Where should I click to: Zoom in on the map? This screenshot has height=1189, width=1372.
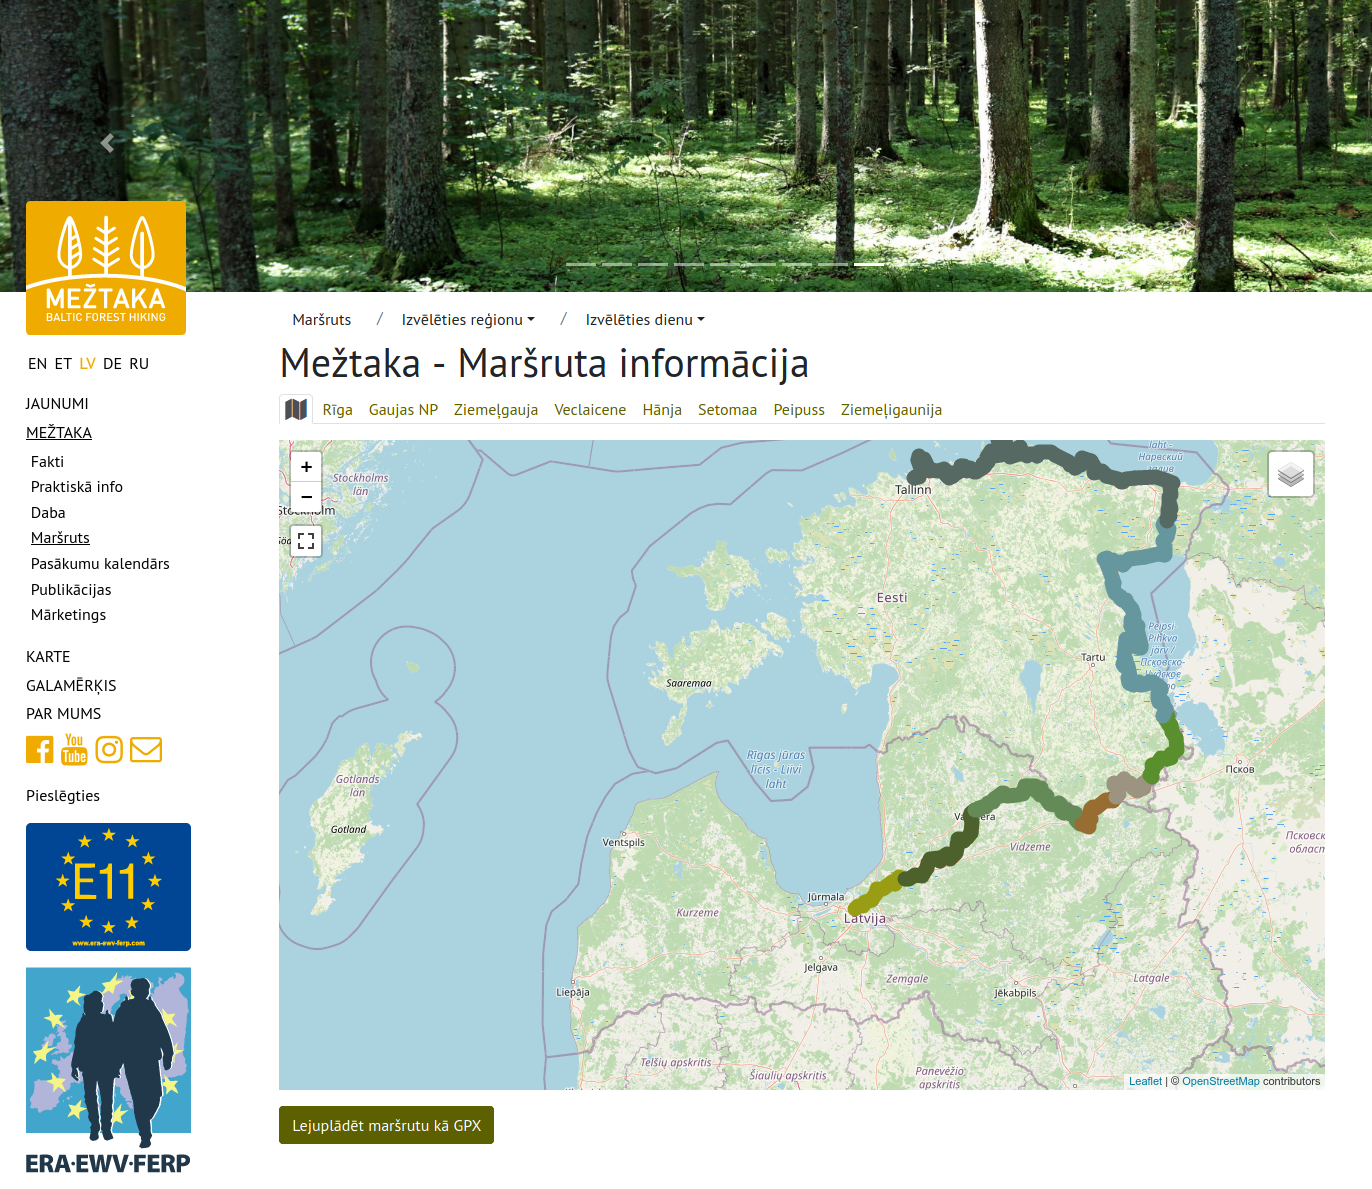pyautogui.click(x=306, y=467)
